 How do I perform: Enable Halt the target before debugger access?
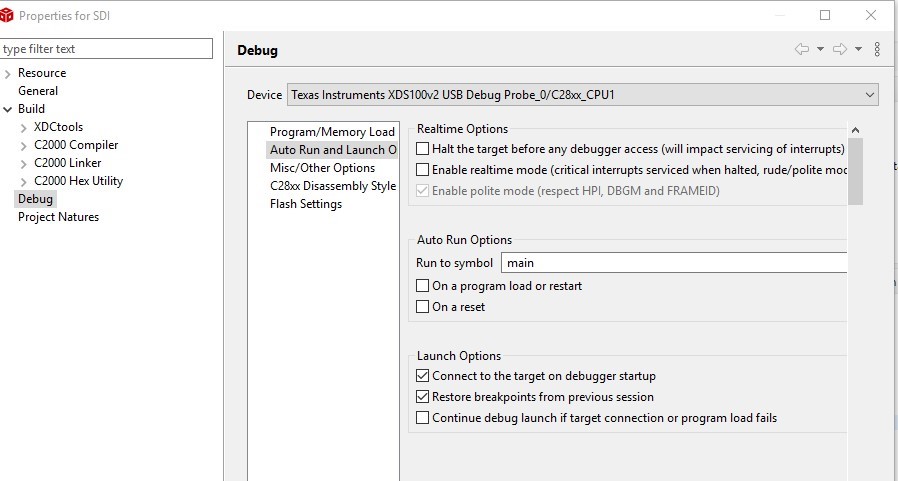pos(422,149)
